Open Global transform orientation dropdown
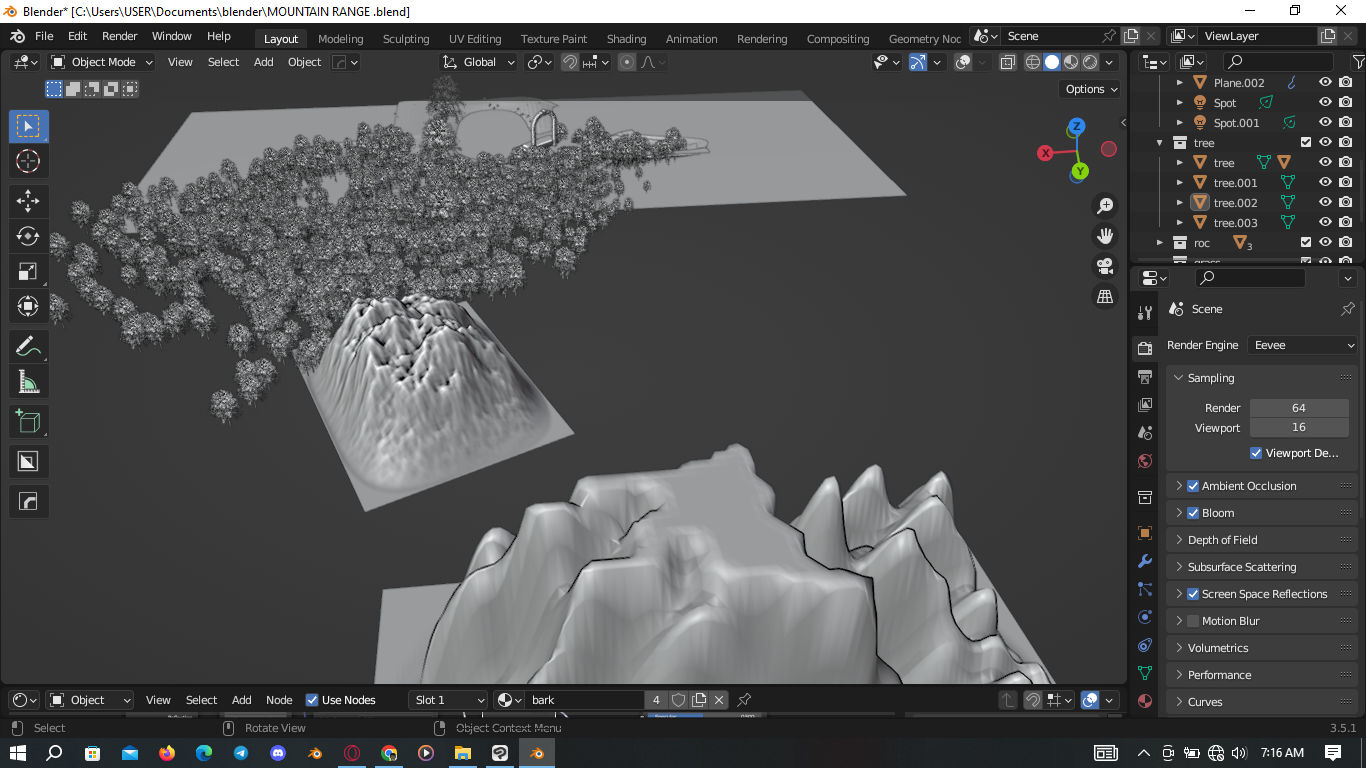This screenshot has height=768, width=1366. point(479,62)
